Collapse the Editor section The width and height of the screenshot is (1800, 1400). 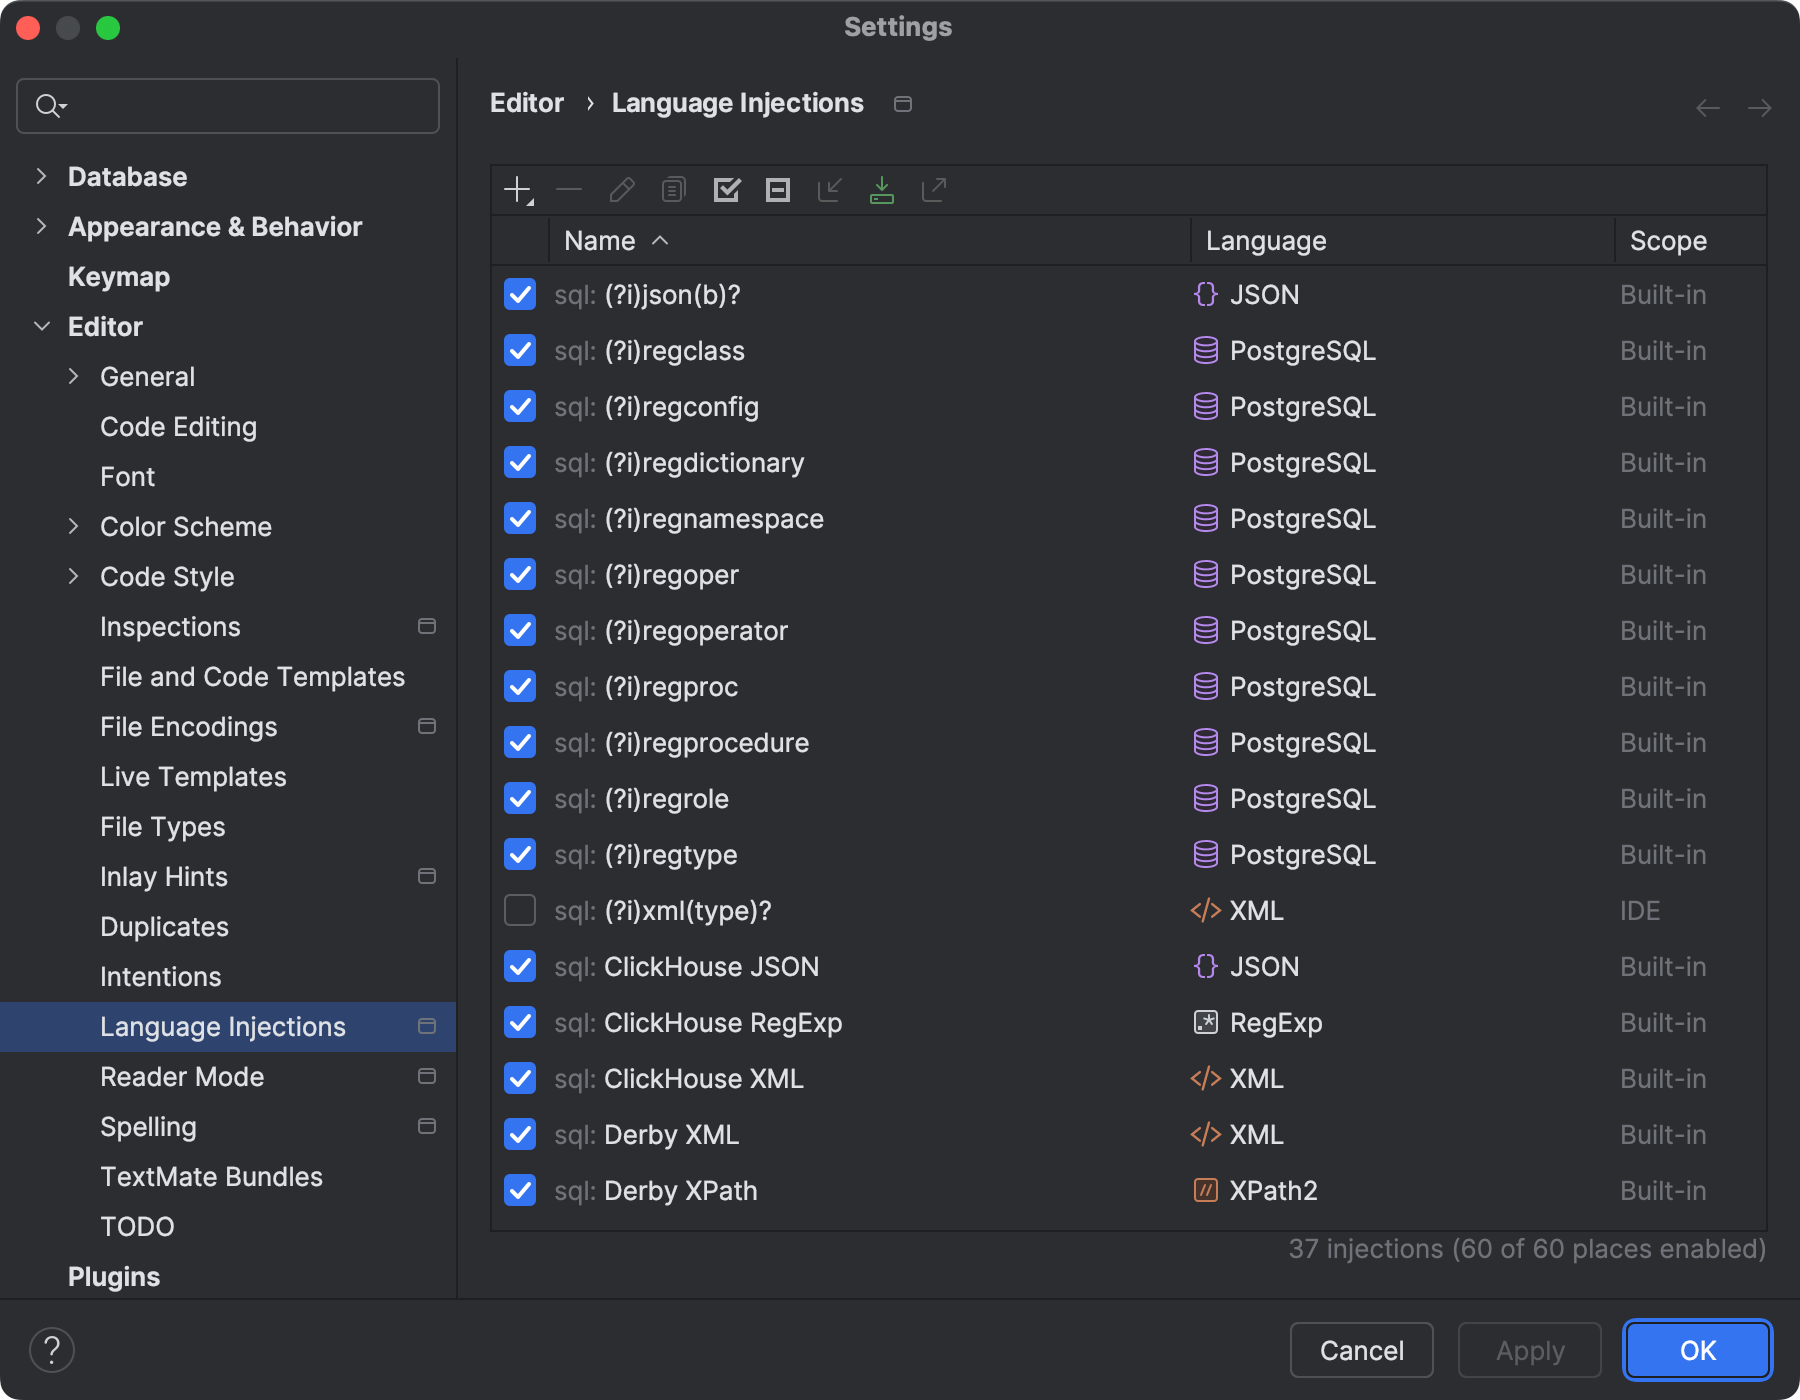pos(42,326)
